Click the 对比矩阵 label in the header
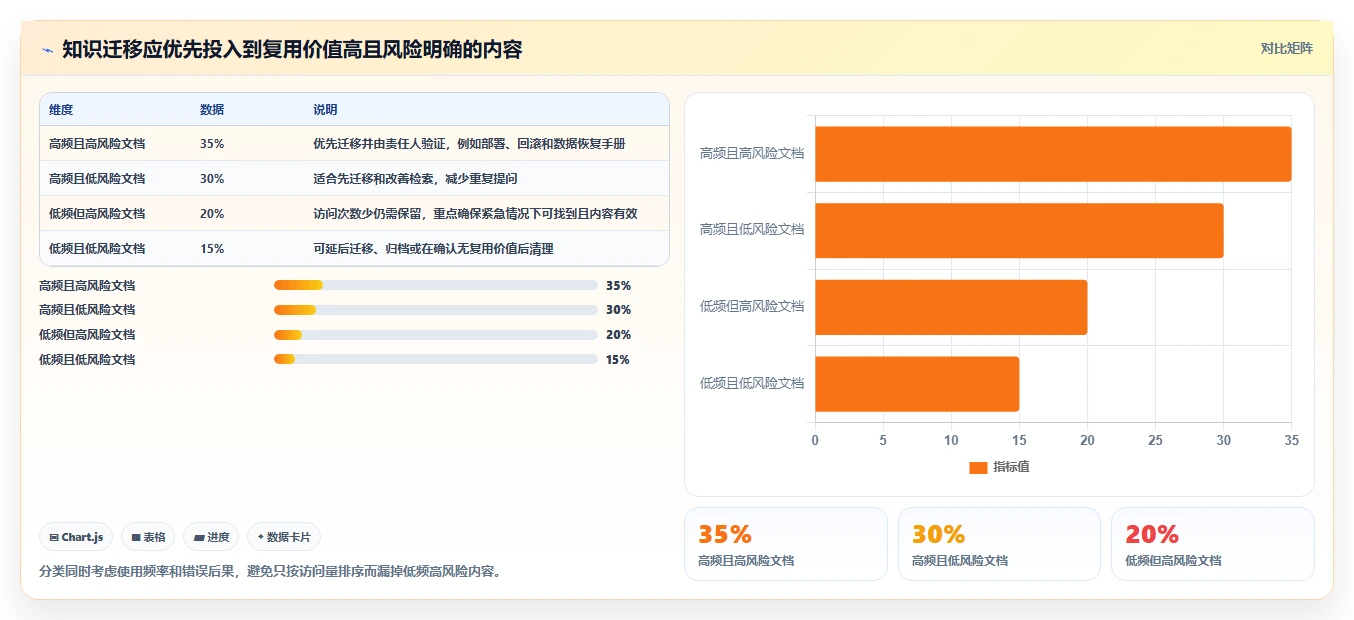Image resolution: width=1354 pixels, height=620 pixels. point(1286,48)
